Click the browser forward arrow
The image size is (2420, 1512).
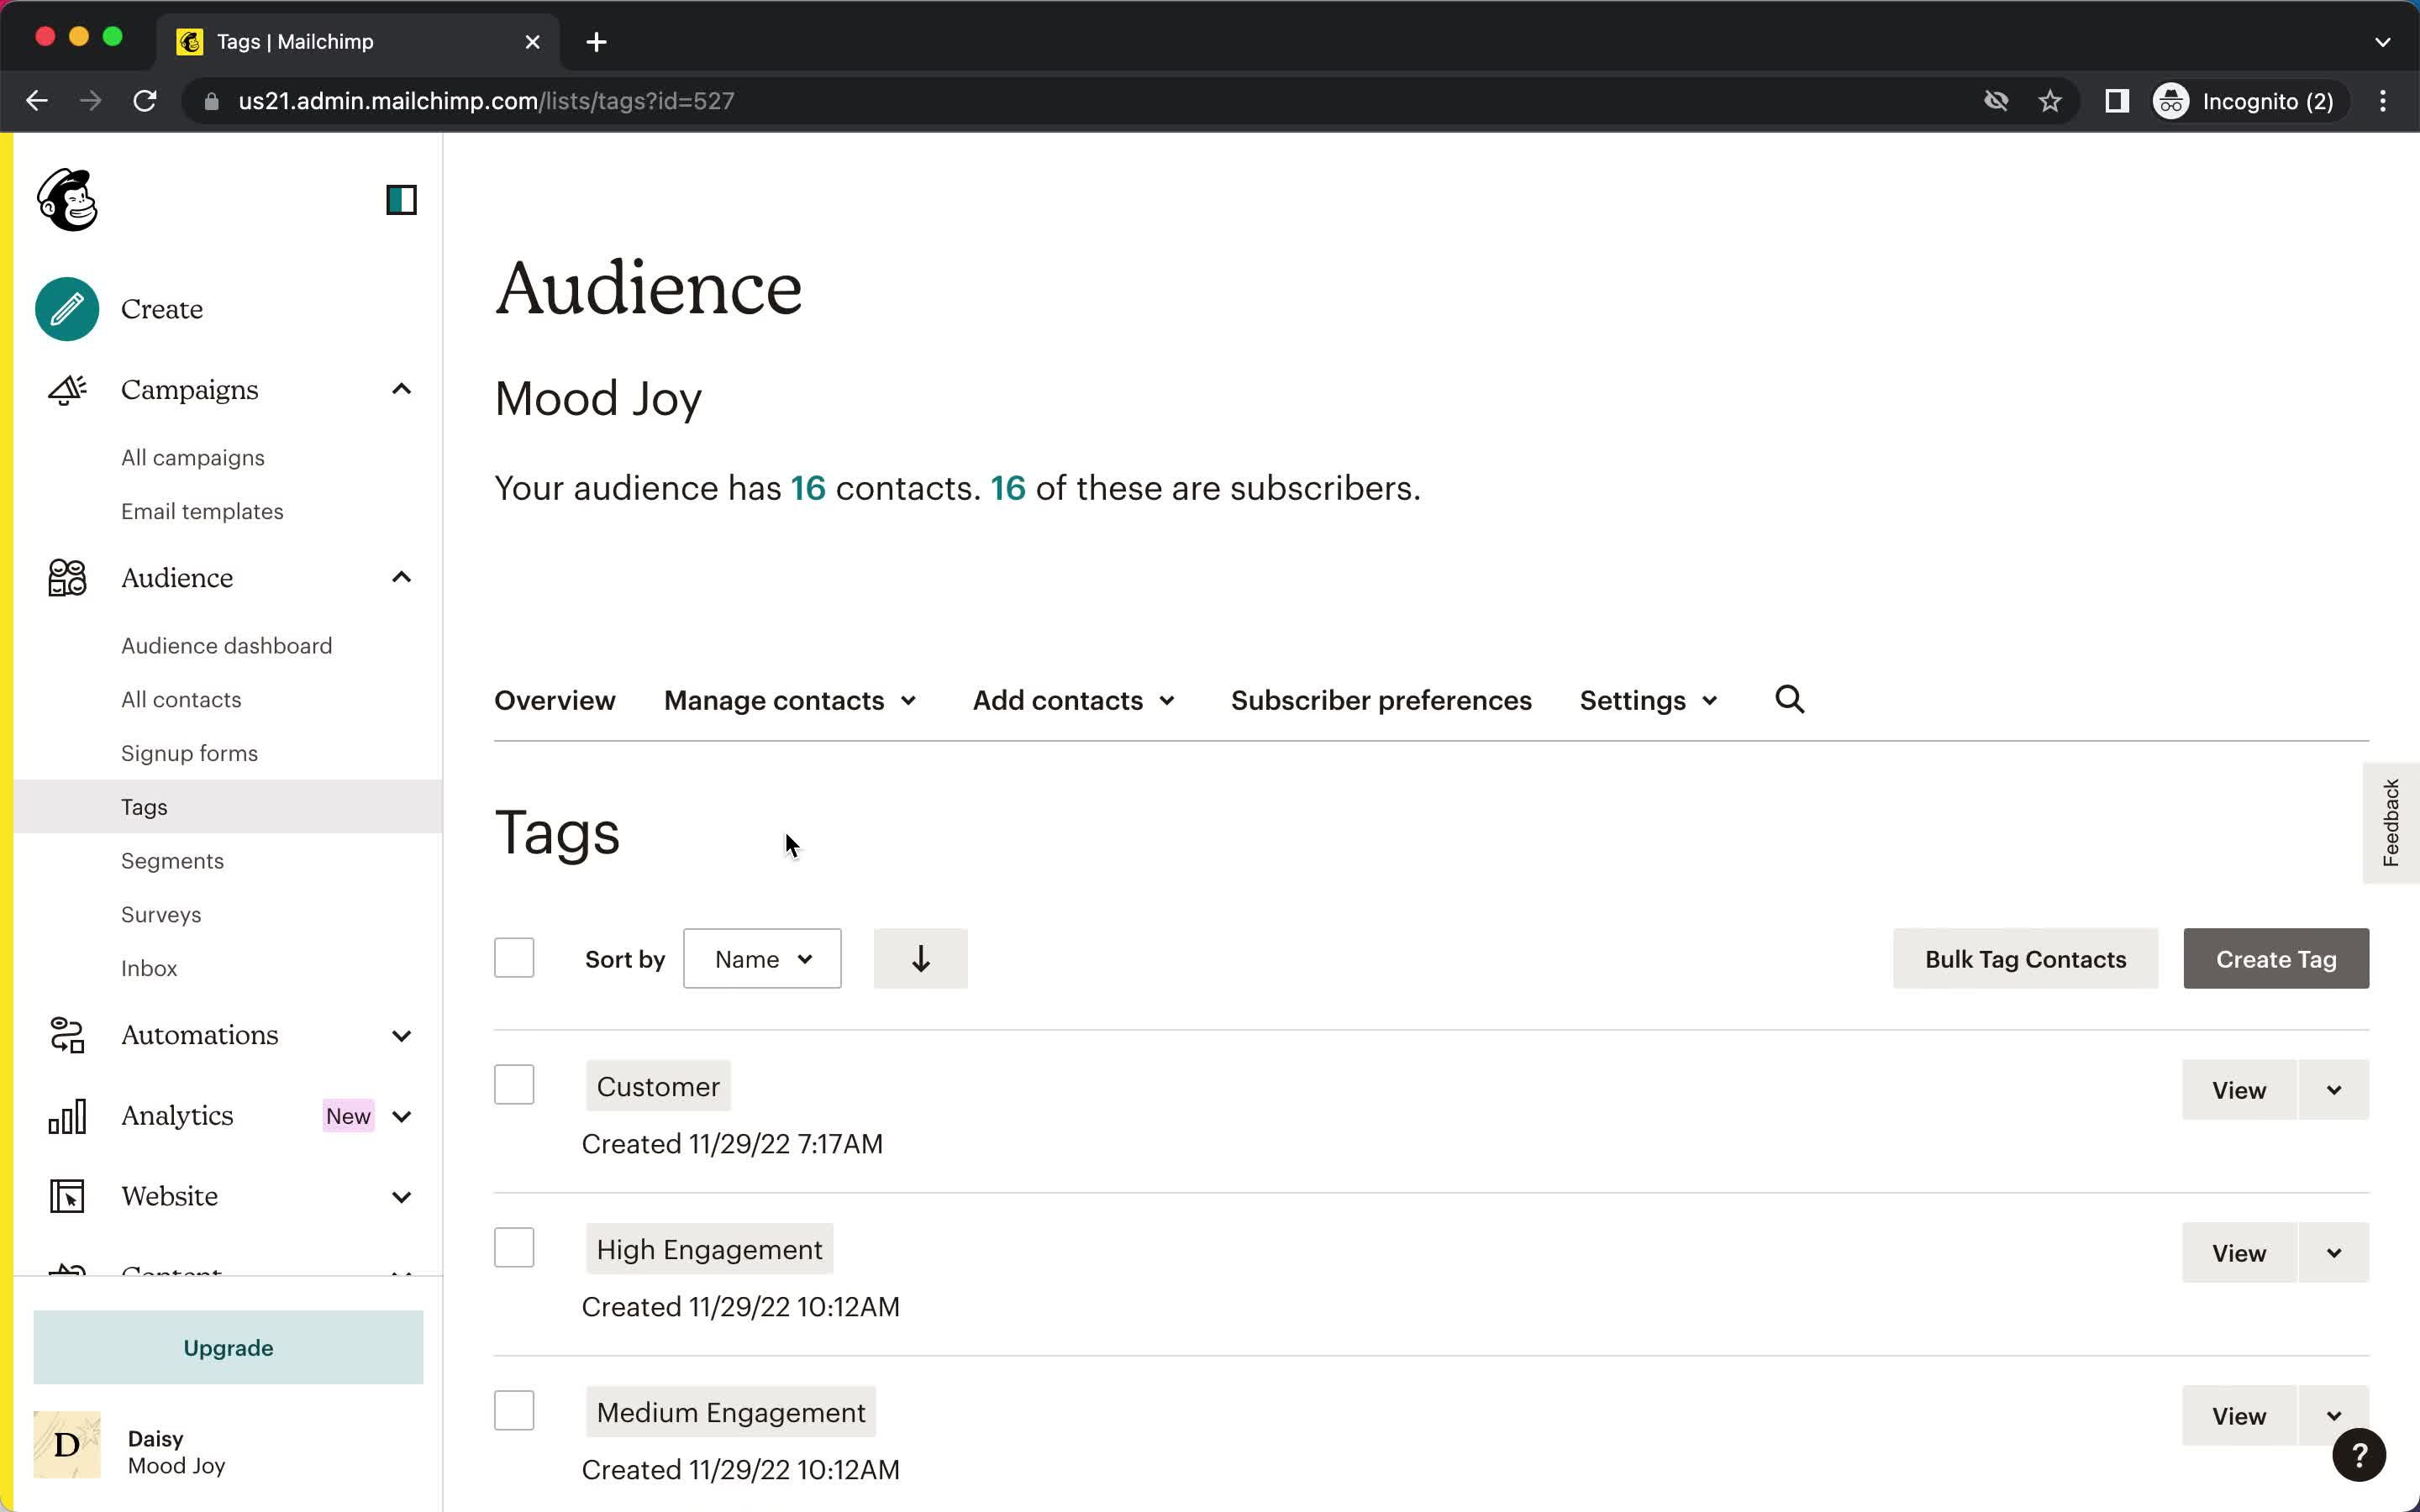tap(90, 101)
